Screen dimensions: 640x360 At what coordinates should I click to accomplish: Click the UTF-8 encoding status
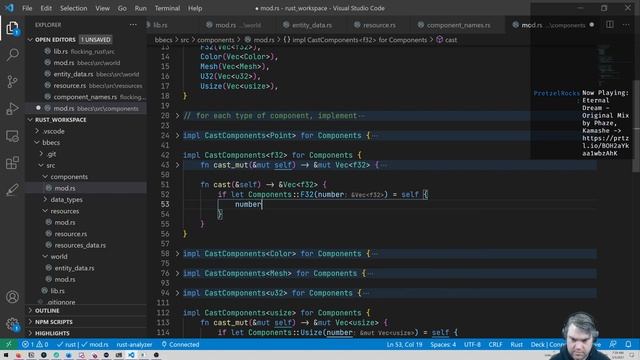tap(472, 344)
